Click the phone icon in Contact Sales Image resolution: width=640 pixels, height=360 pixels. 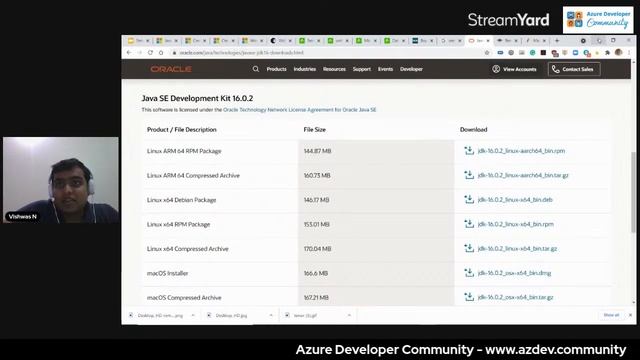pyautogui.click(x=556, y=69)
